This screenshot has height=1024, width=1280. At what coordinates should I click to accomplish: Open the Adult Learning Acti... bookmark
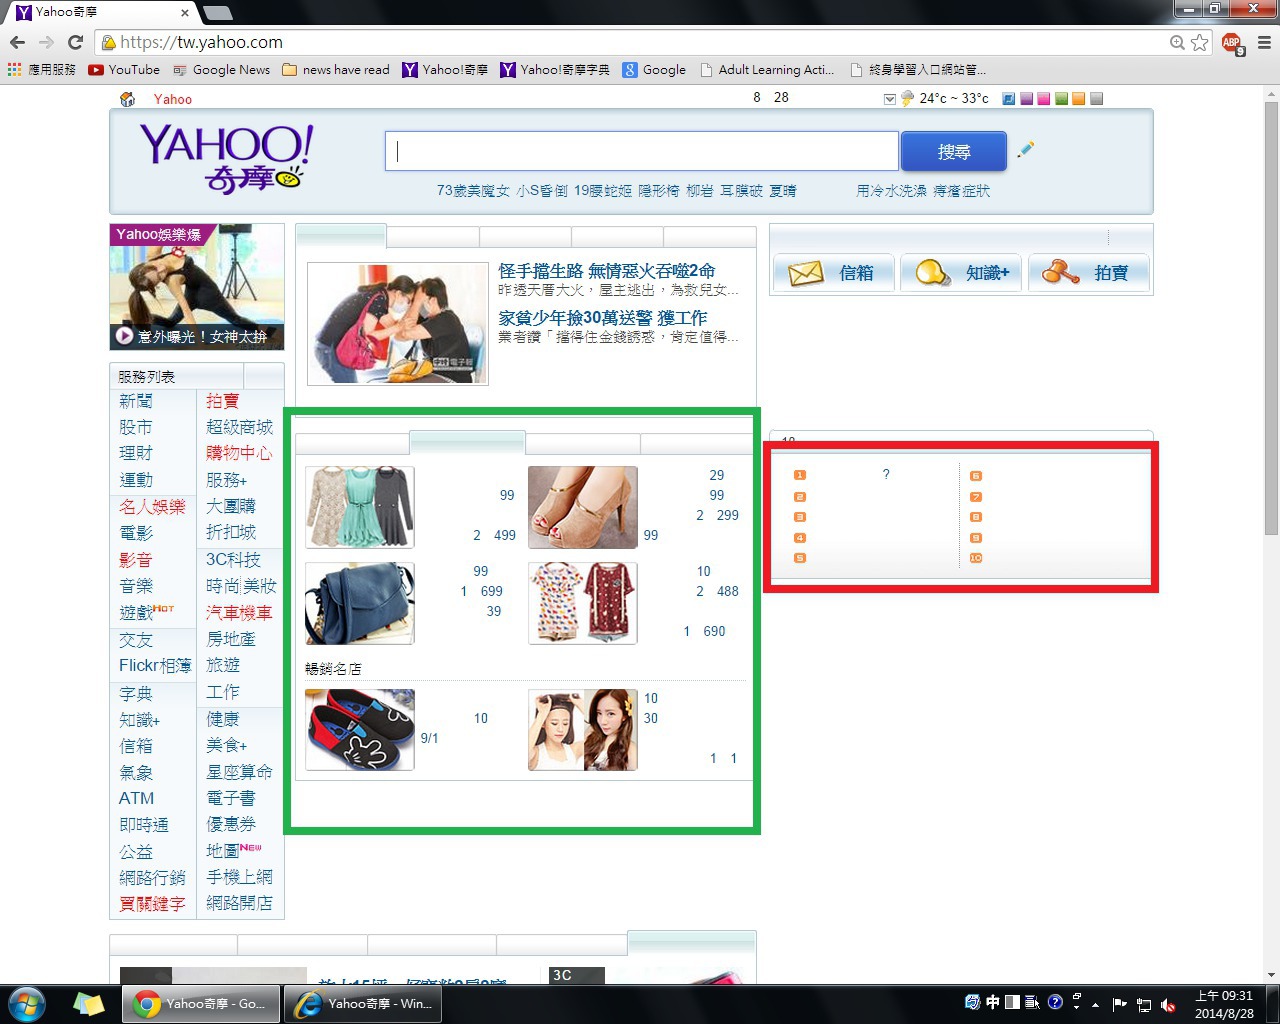[767, 69]
